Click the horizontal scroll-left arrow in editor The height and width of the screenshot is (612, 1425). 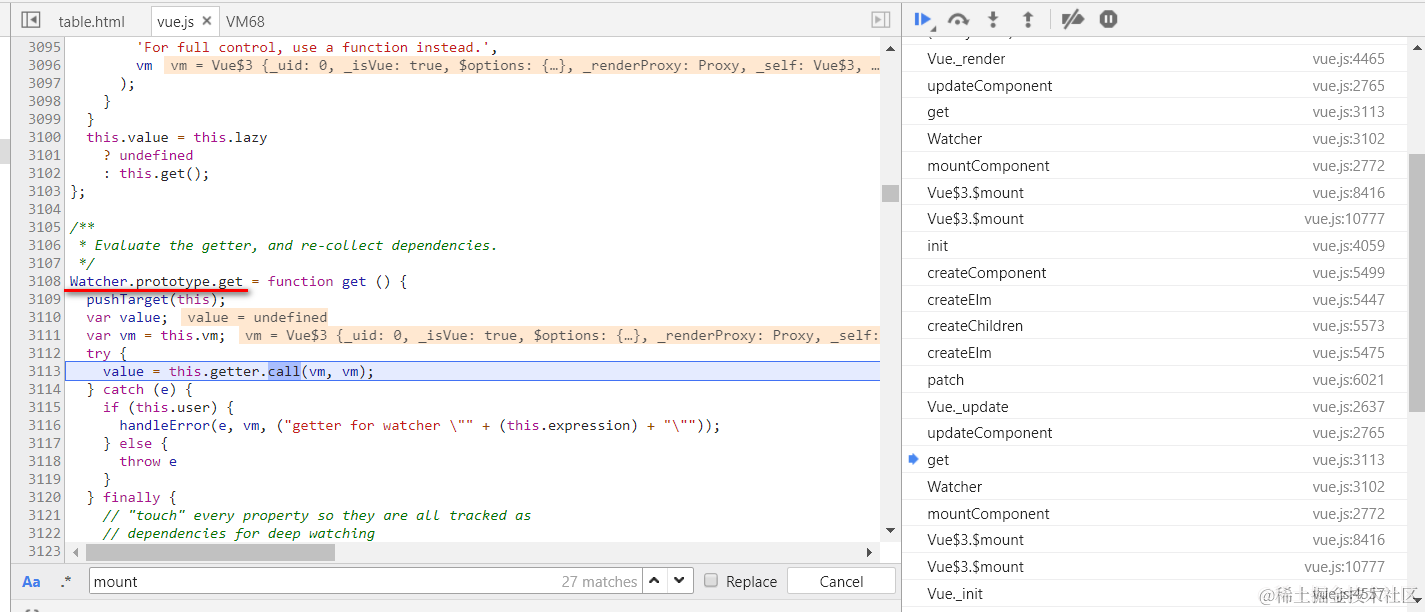coord(74,552)
